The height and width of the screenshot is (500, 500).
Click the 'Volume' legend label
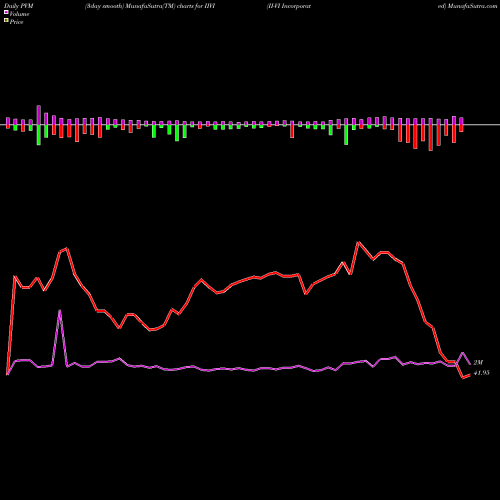coord(19,14)
